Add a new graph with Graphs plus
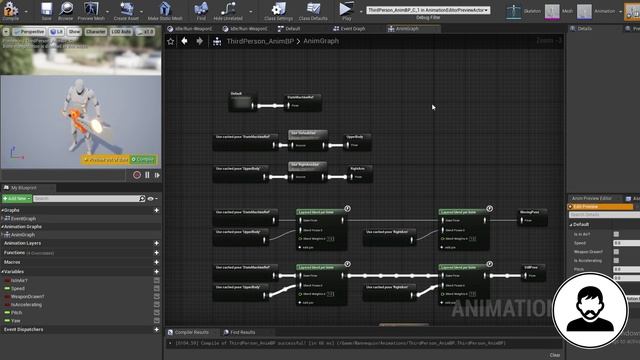Viewport: 640px width, 360px height. [156, 210]
